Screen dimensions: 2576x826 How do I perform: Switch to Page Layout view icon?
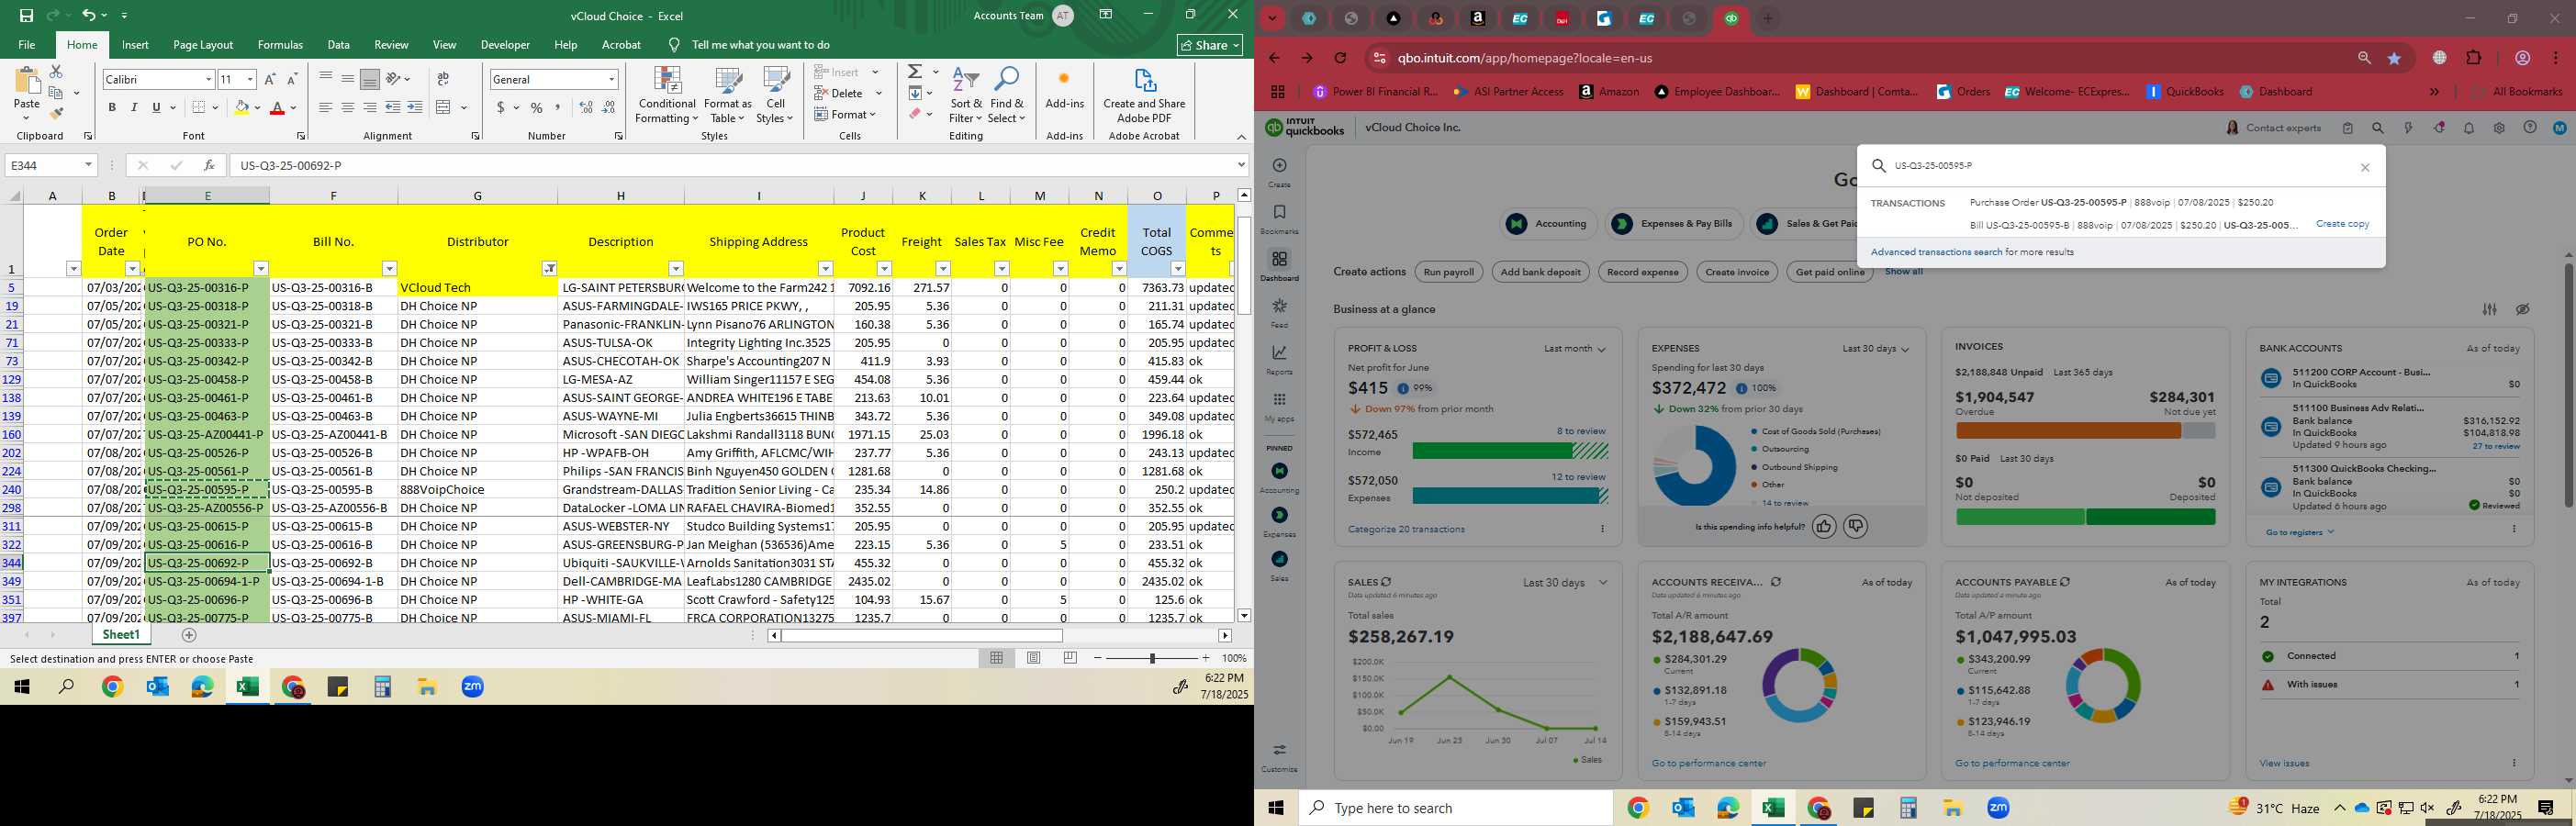click(x=1034, y=658)
